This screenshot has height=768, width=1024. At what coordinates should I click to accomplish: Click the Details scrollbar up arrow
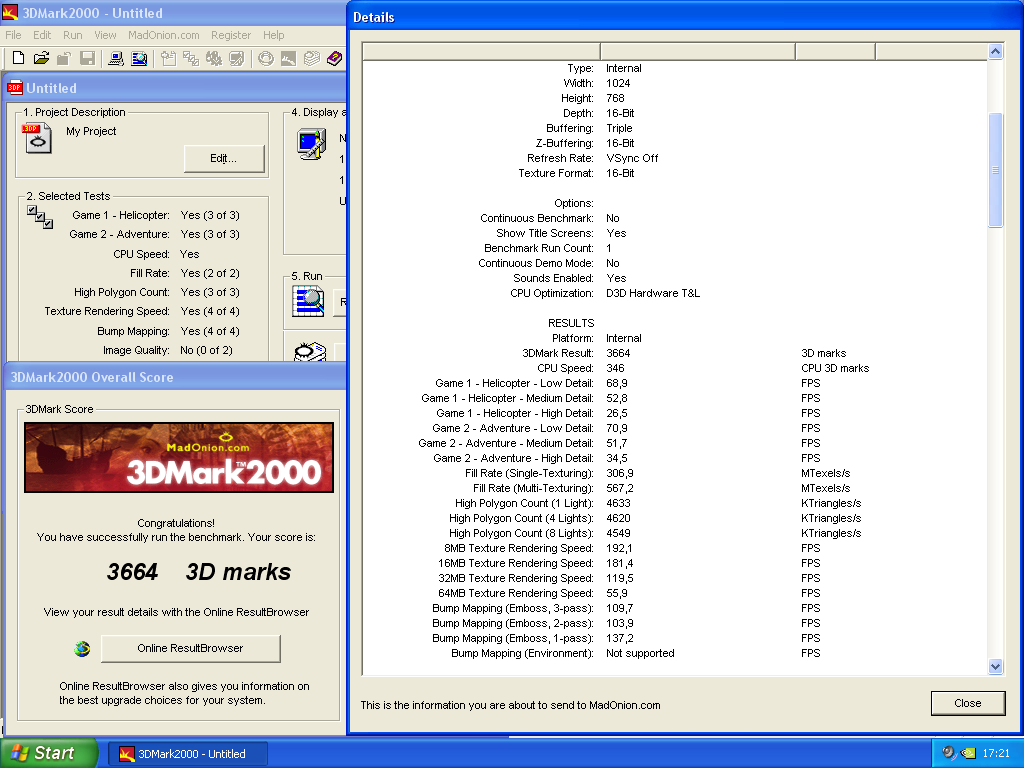point(995,52)
